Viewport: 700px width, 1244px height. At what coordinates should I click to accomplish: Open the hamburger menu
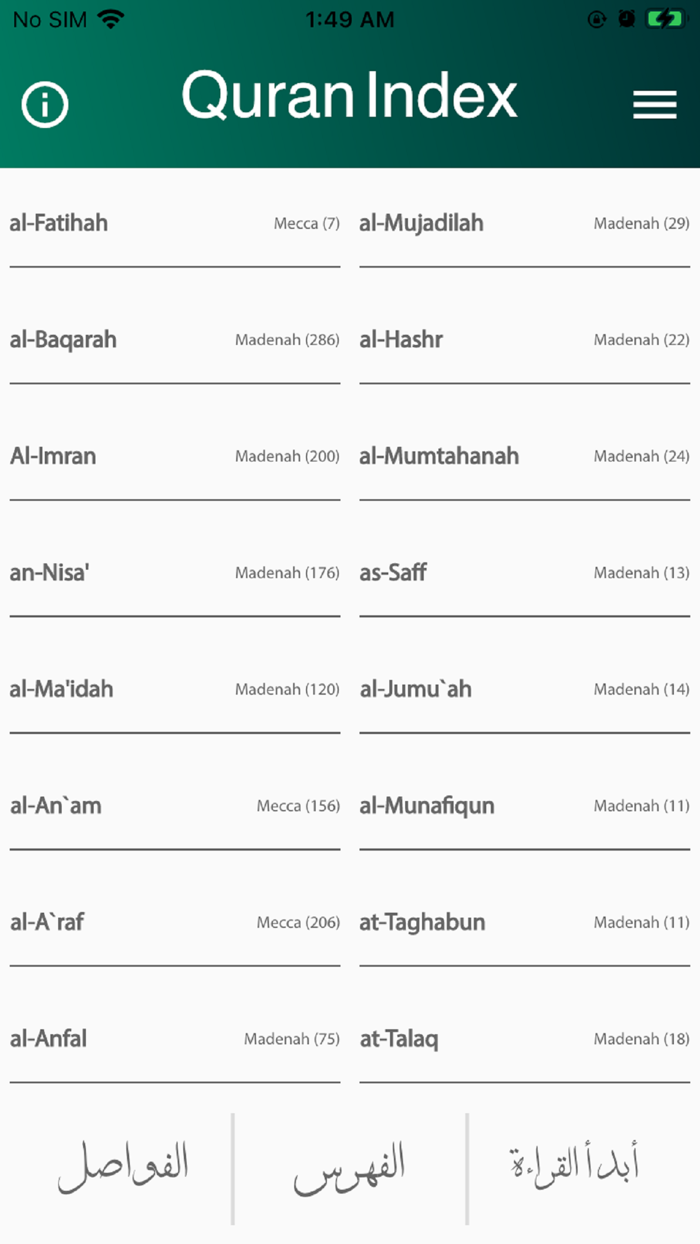655,104
